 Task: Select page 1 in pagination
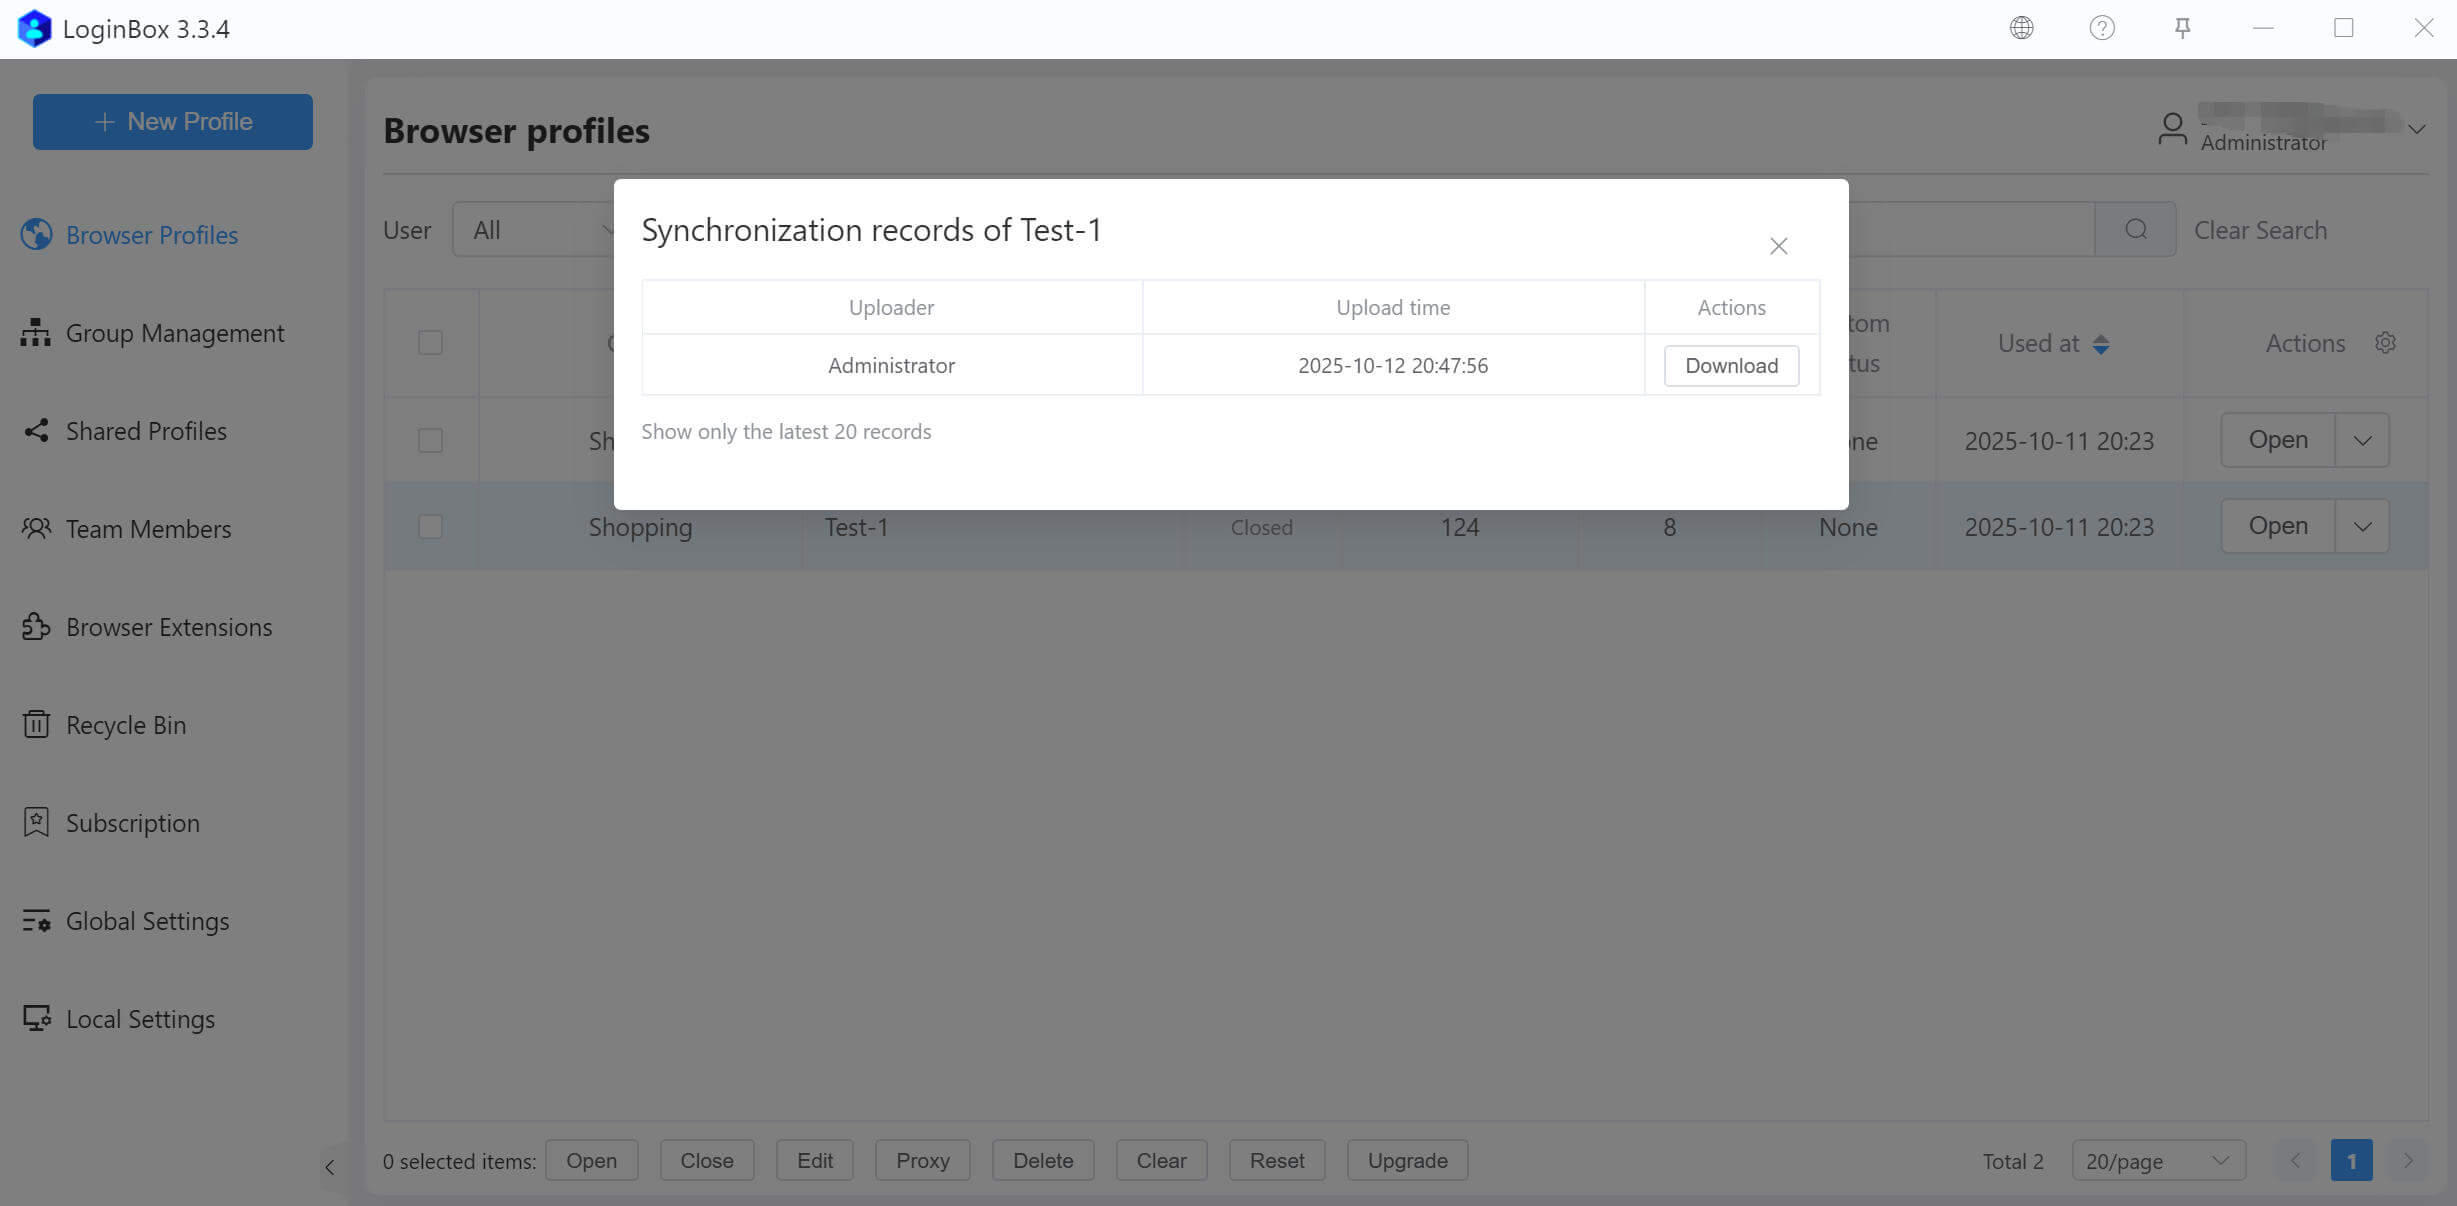[2351, 1161]
